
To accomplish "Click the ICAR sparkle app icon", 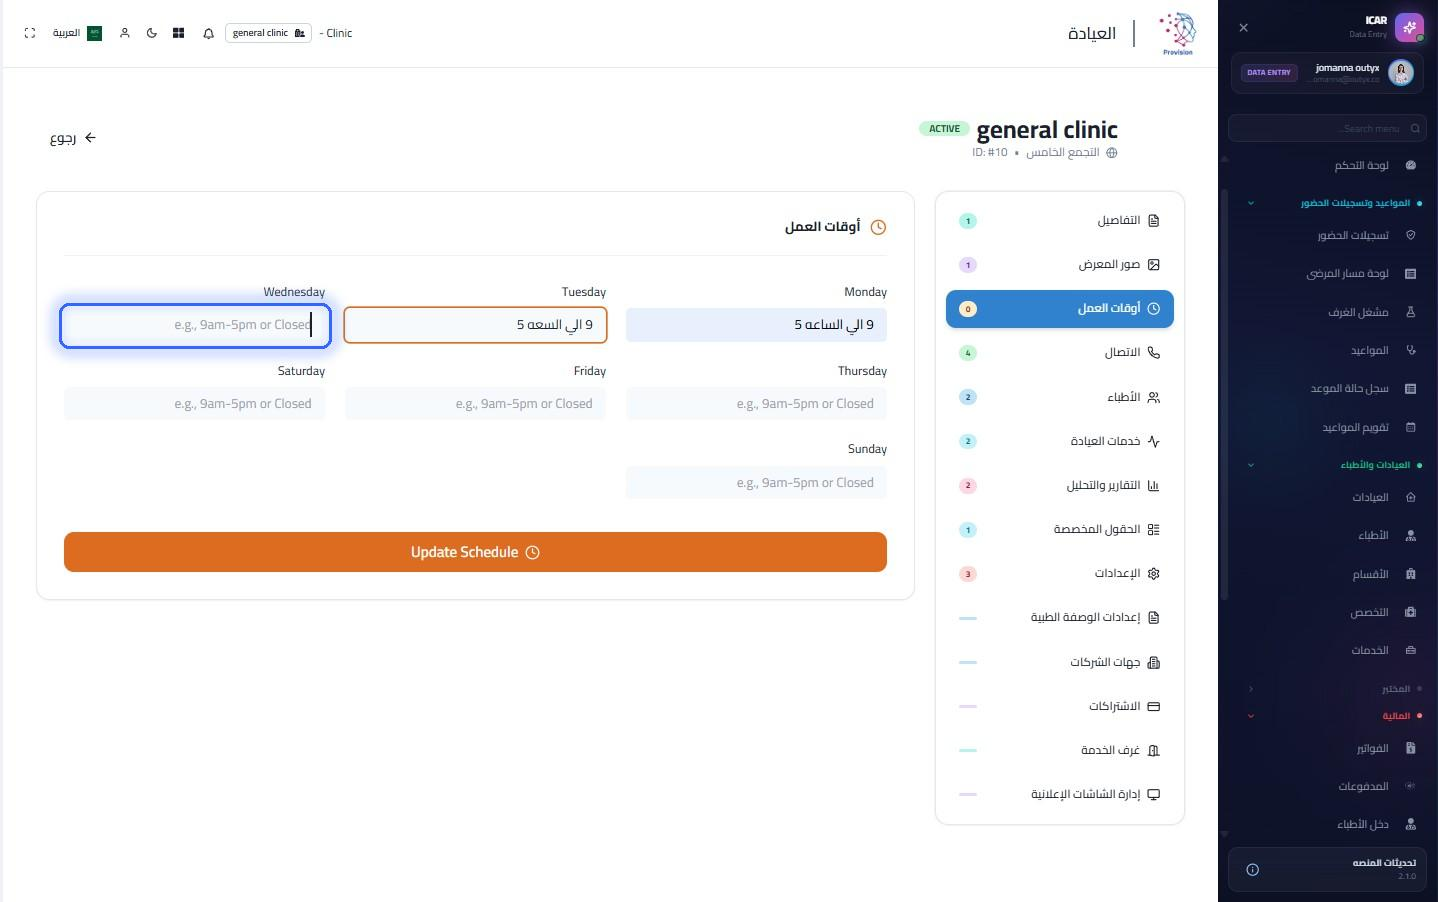I will click(1409, 27).
